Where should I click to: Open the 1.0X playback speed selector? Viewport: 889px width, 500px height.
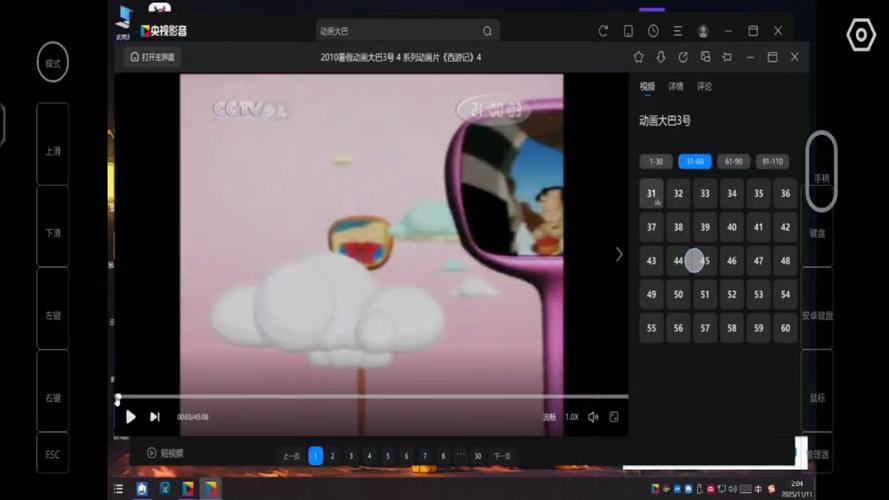coord(572,417)
